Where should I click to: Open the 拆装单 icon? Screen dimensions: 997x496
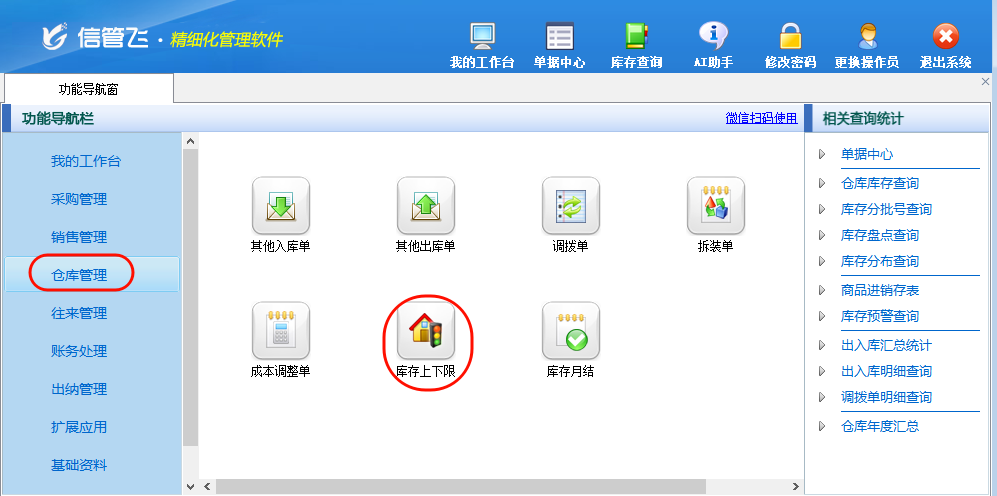(x=715, y=206)
